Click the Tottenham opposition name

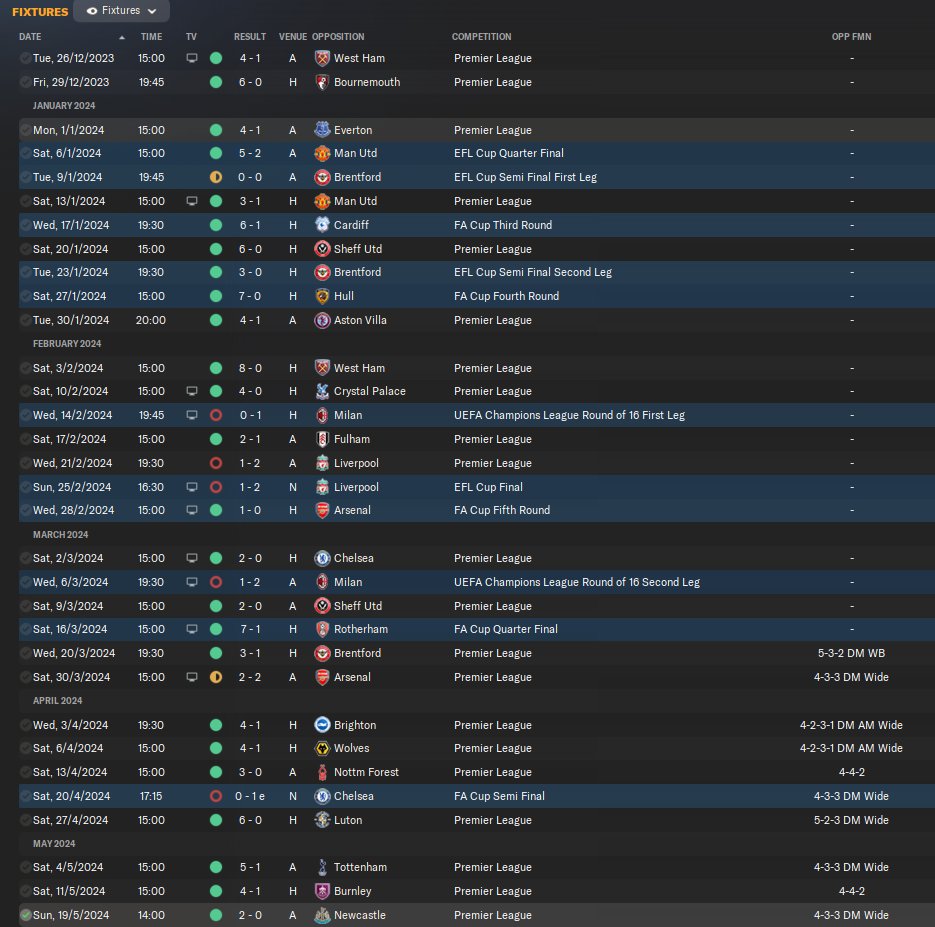pyautogui.click(x=360, y=867)
